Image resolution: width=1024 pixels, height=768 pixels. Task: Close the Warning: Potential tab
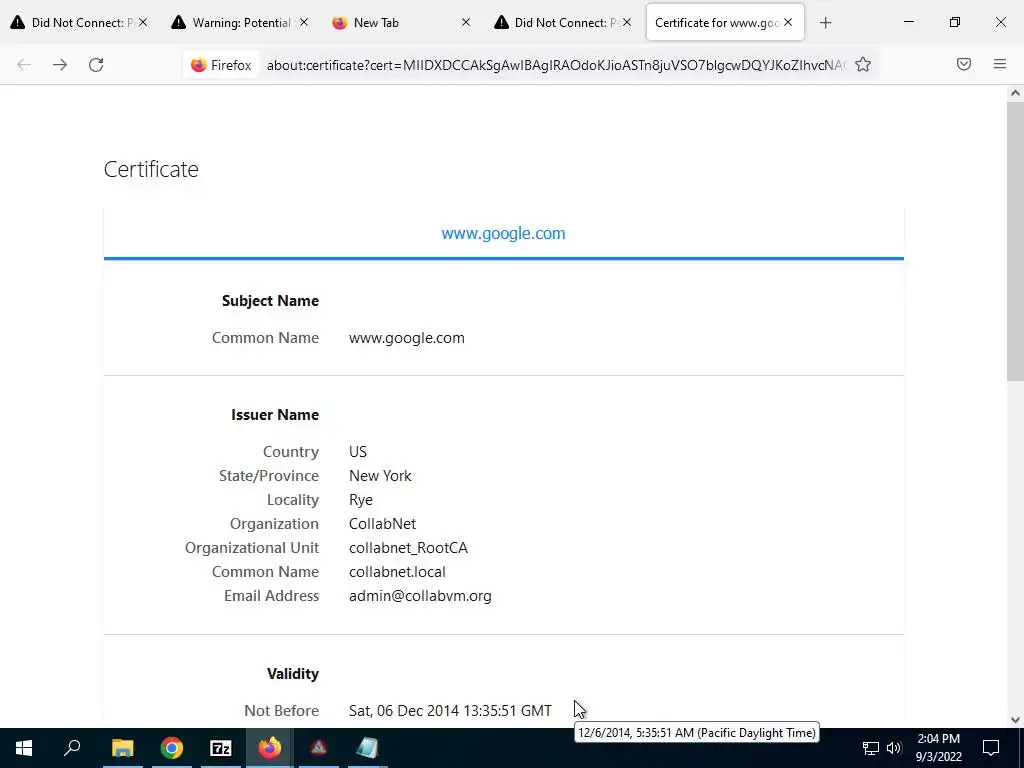coord(304,22)
